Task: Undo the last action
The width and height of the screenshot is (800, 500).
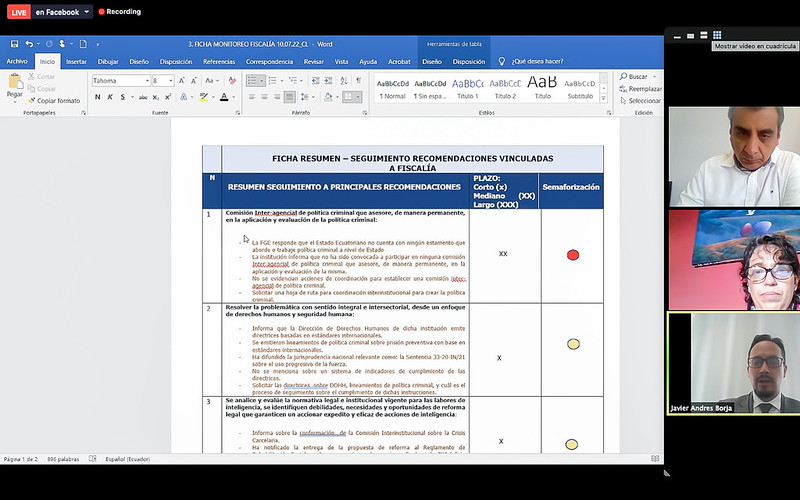Action: [29, 44]
